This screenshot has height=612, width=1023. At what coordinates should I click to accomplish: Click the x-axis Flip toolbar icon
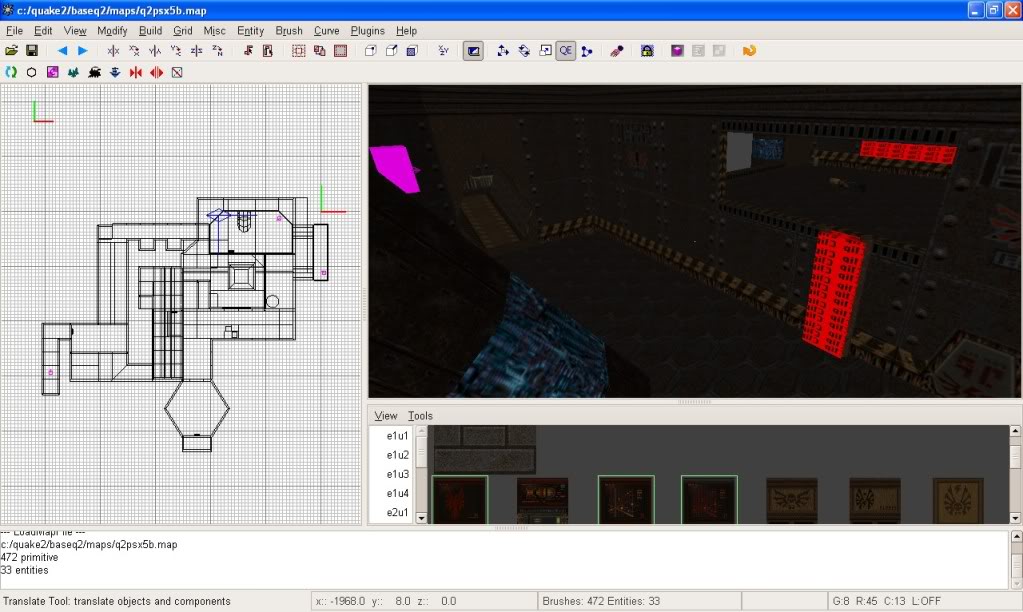click(113, 50)
